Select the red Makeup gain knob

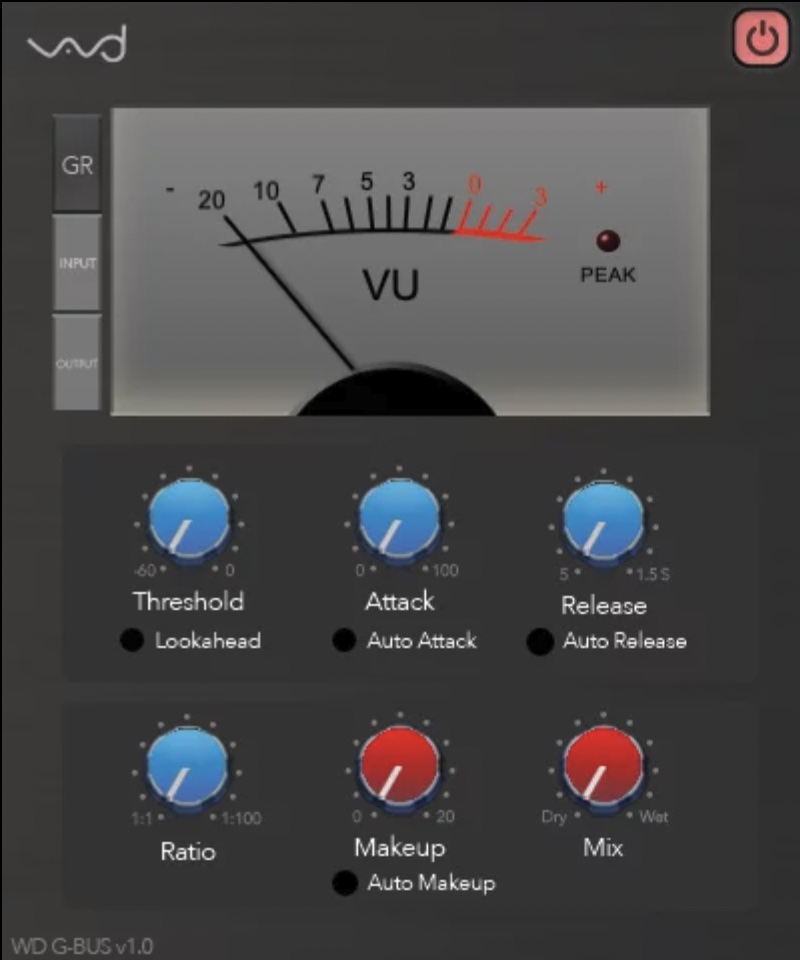click(x=398, y=768)
